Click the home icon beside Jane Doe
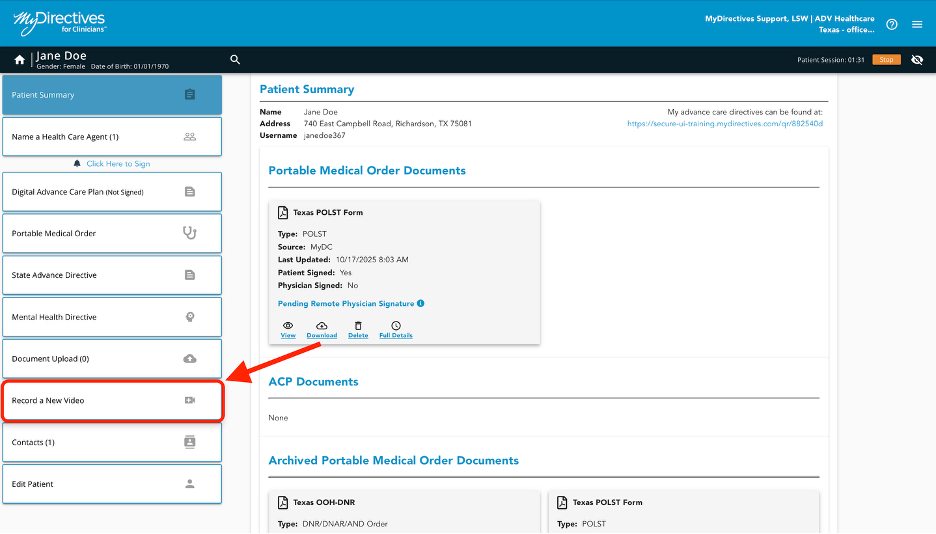Screen dimensions: 936x534 (x=19, y=60)
